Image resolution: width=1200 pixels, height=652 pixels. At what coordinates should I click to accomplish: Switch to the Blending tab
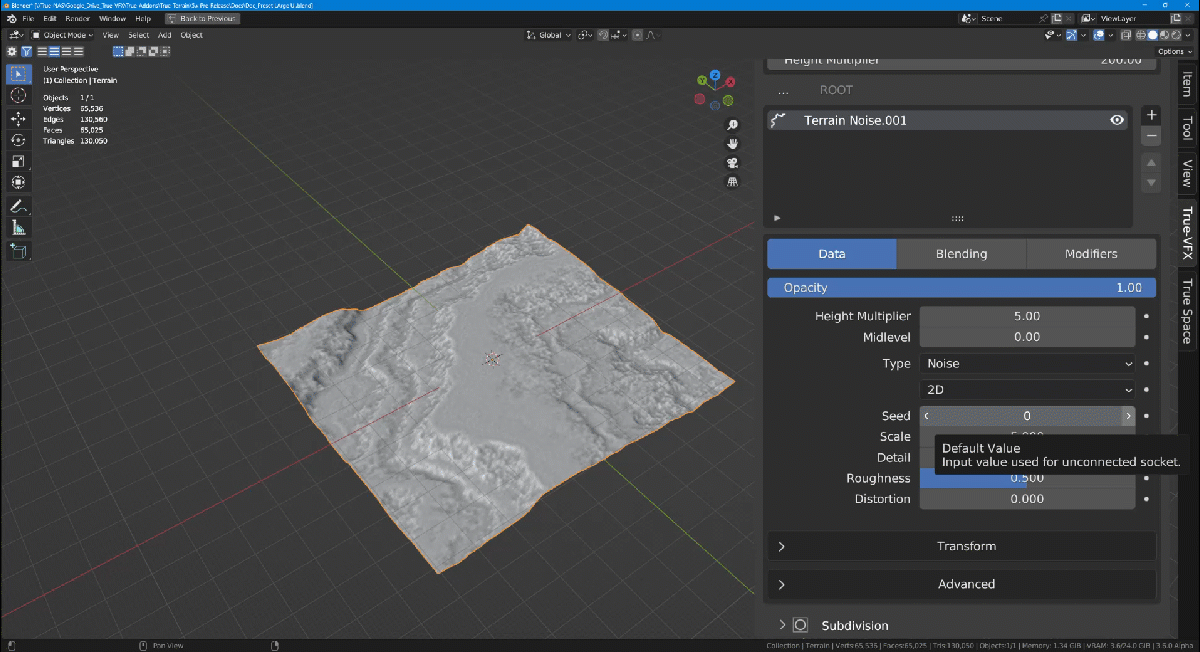tap(961, 254)
